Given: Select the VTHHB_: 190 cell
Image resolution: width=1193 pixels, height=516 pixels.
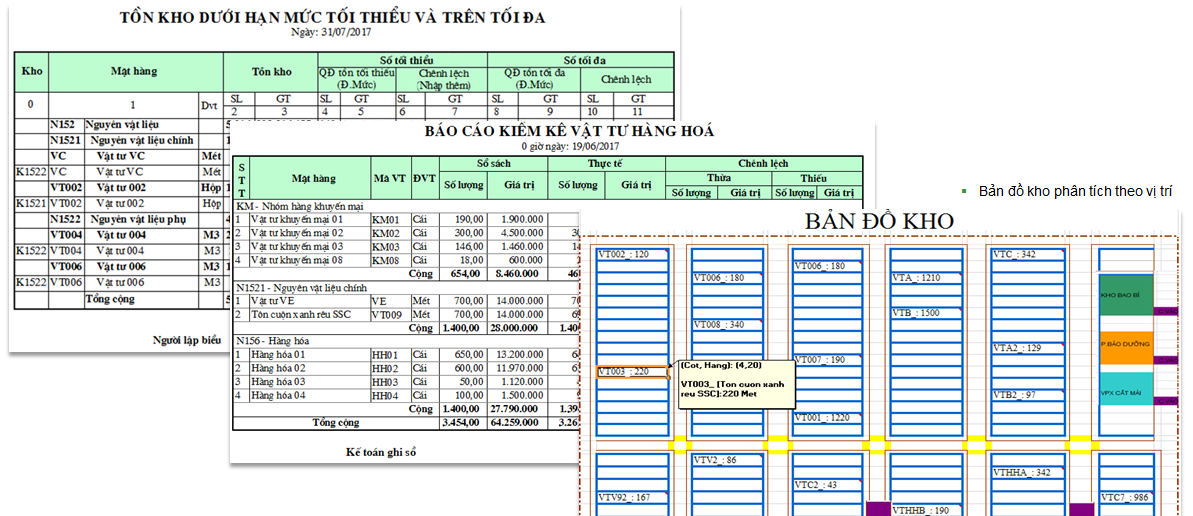Looking at the screenshot, I should (x=927, y=511).
